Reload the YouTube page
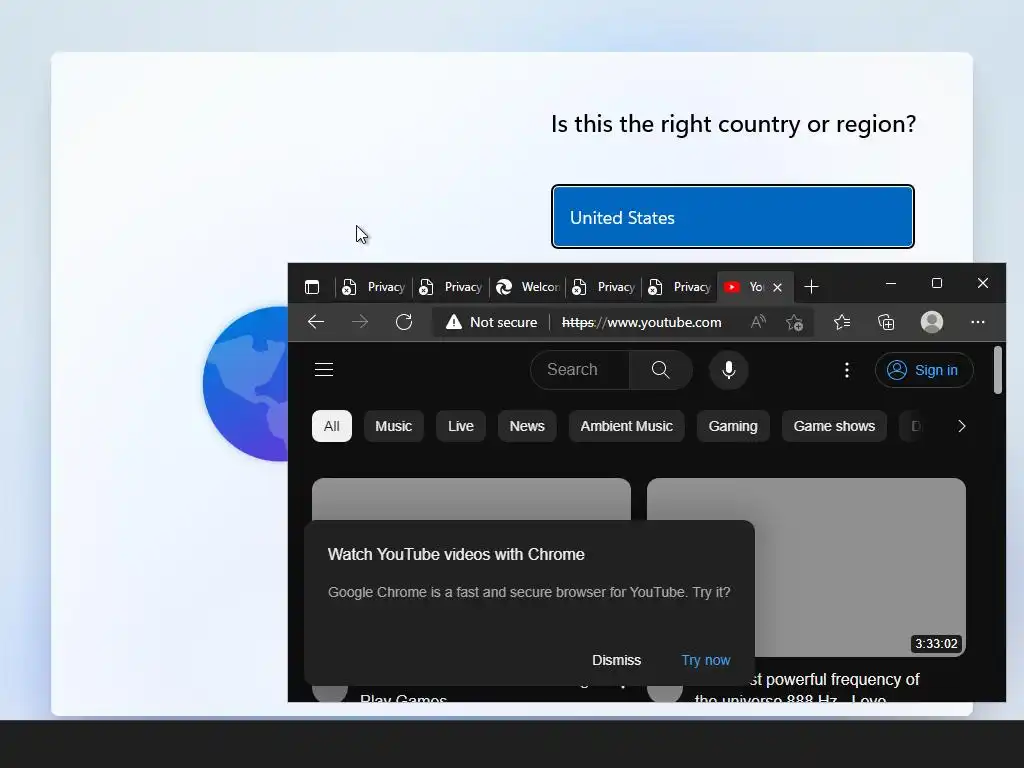 pos(404,322)
